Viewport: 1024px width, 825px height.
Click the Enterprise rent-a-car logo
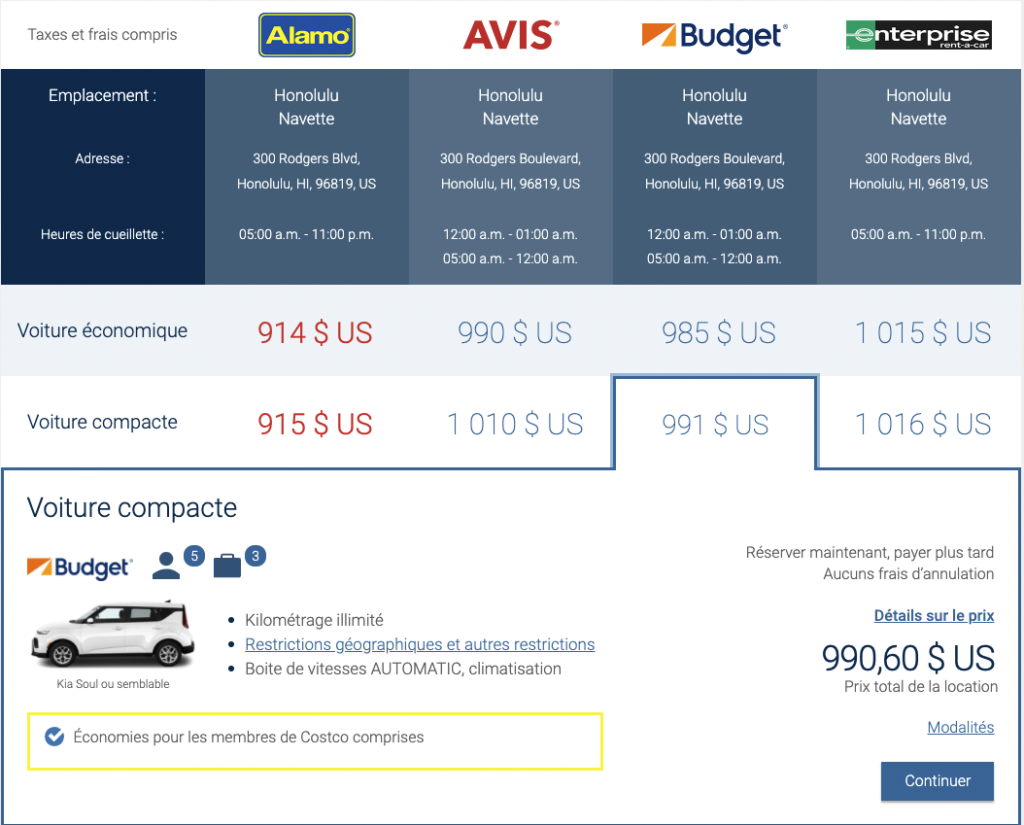[x=917, y=33]
